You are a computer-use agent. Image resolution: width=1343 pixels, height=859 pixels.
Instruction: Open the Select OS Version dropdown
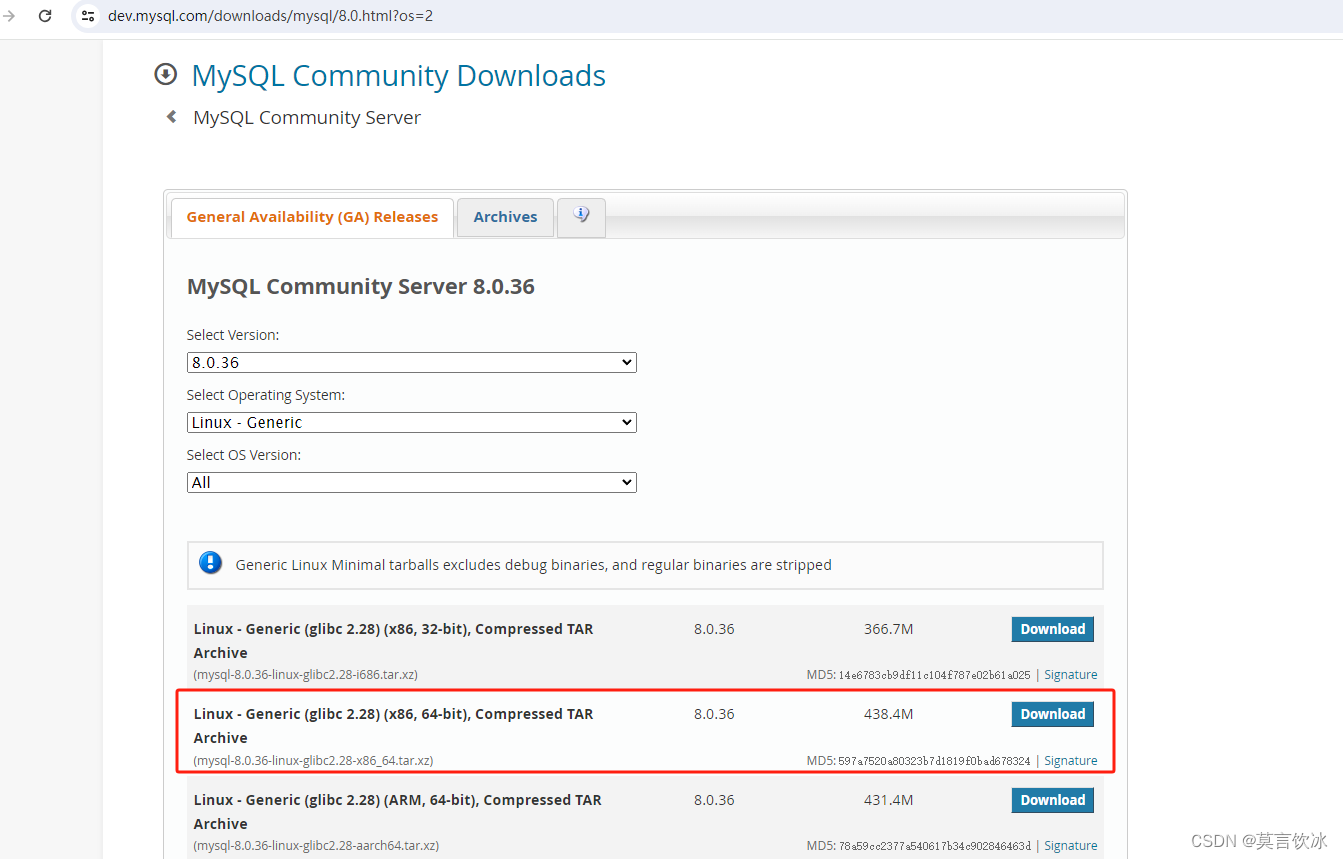pyautogui.click(x=411, y=482)
